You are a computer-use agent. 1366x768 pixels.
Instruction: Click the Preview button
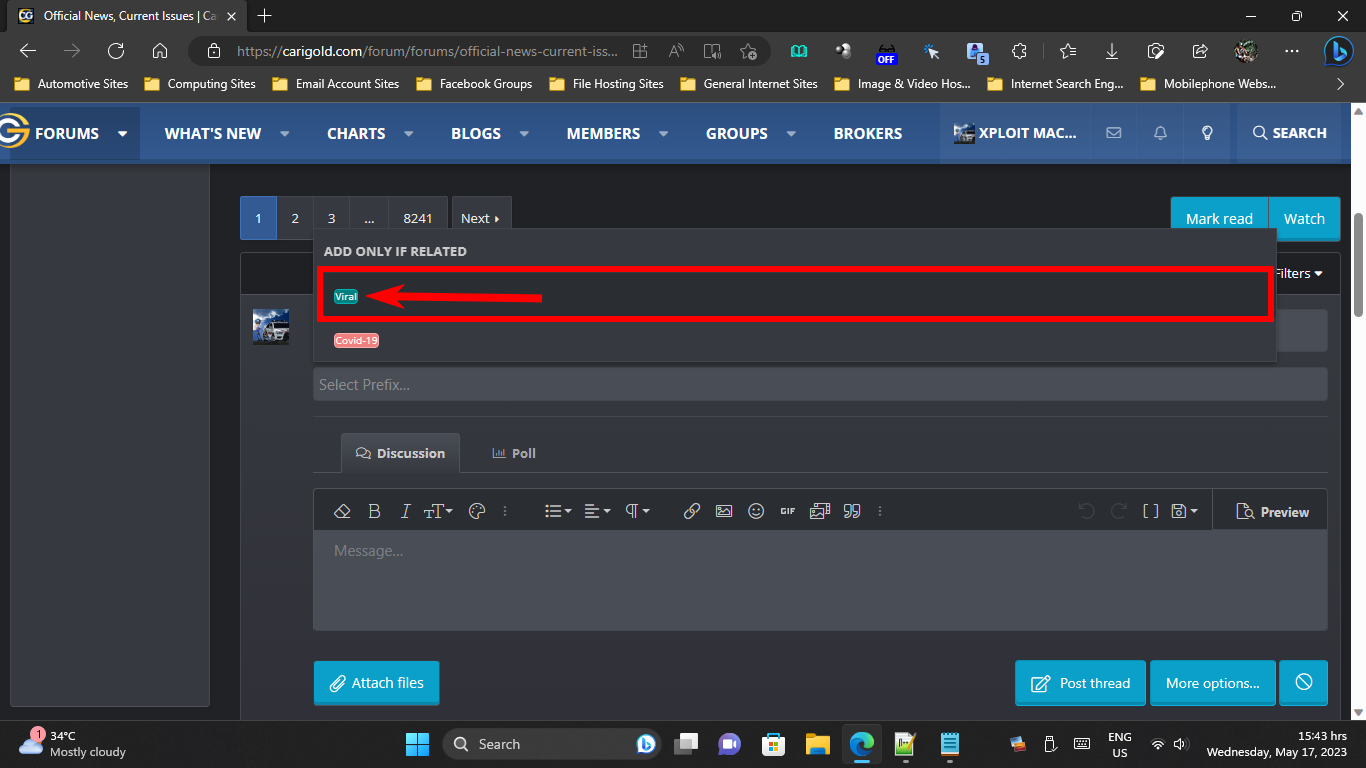coord(1272,512)
